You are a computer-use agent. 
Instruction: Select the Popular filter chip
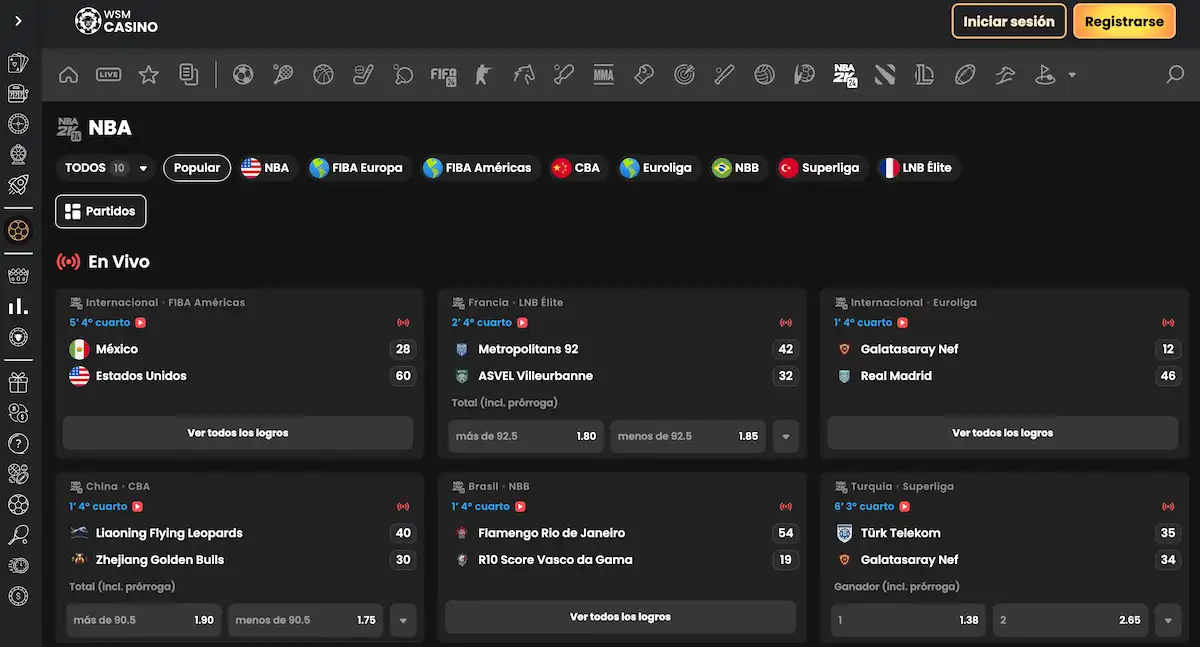197,168
